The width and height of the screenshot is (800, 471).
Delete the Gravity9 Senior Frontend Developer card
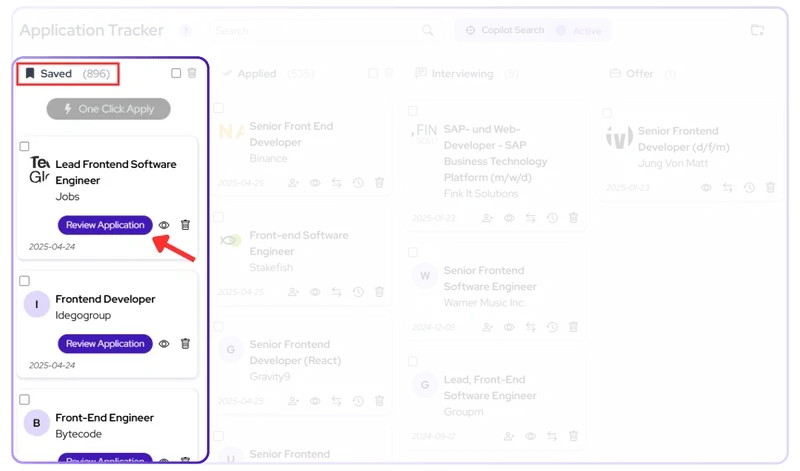(380, 401)
